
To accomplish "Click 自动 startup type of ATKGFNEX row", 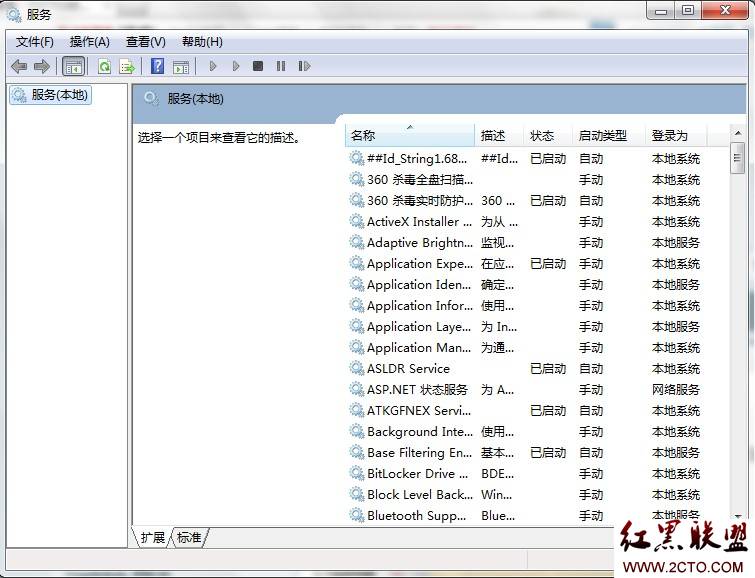I will tap(591, 410).
